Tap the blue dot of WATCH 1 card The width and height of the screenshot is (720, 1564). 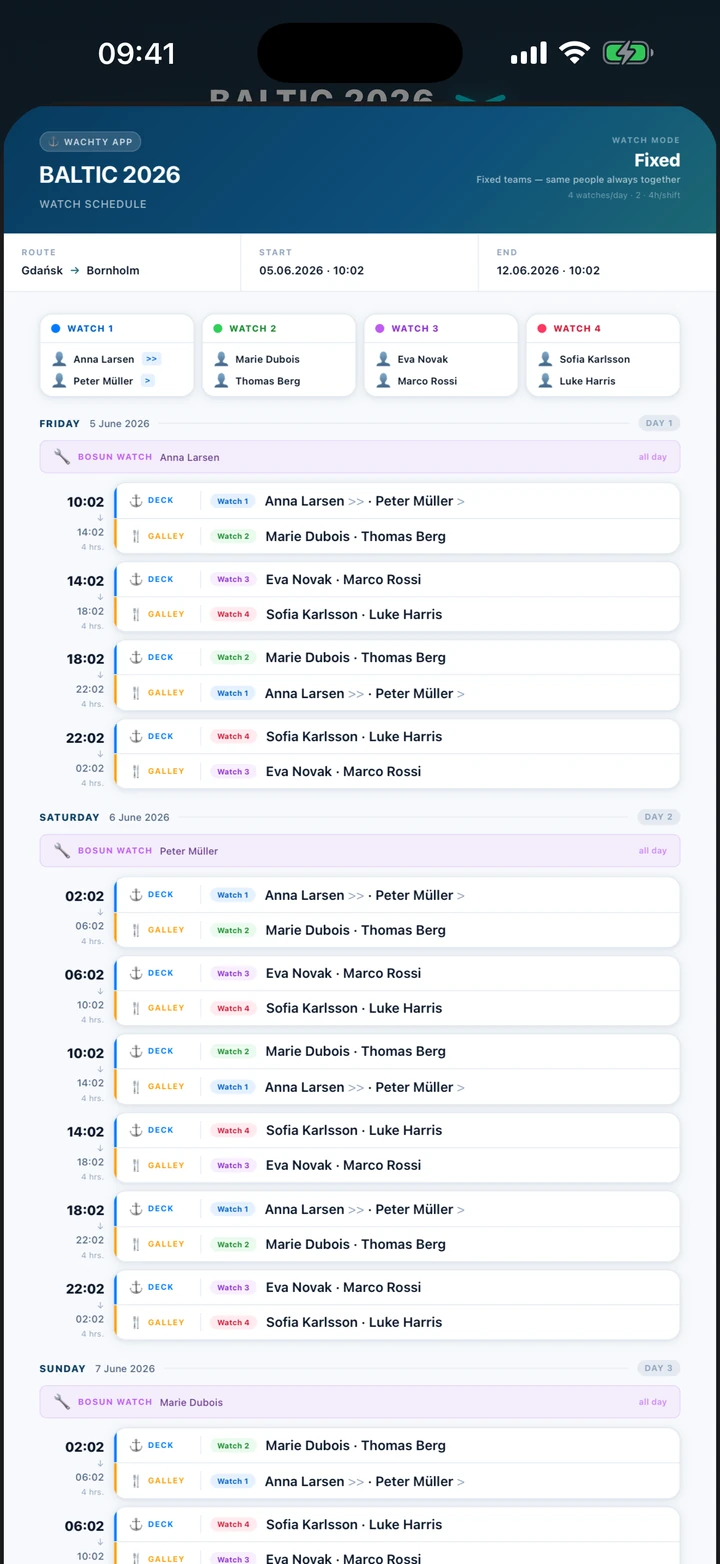[56, 328]
